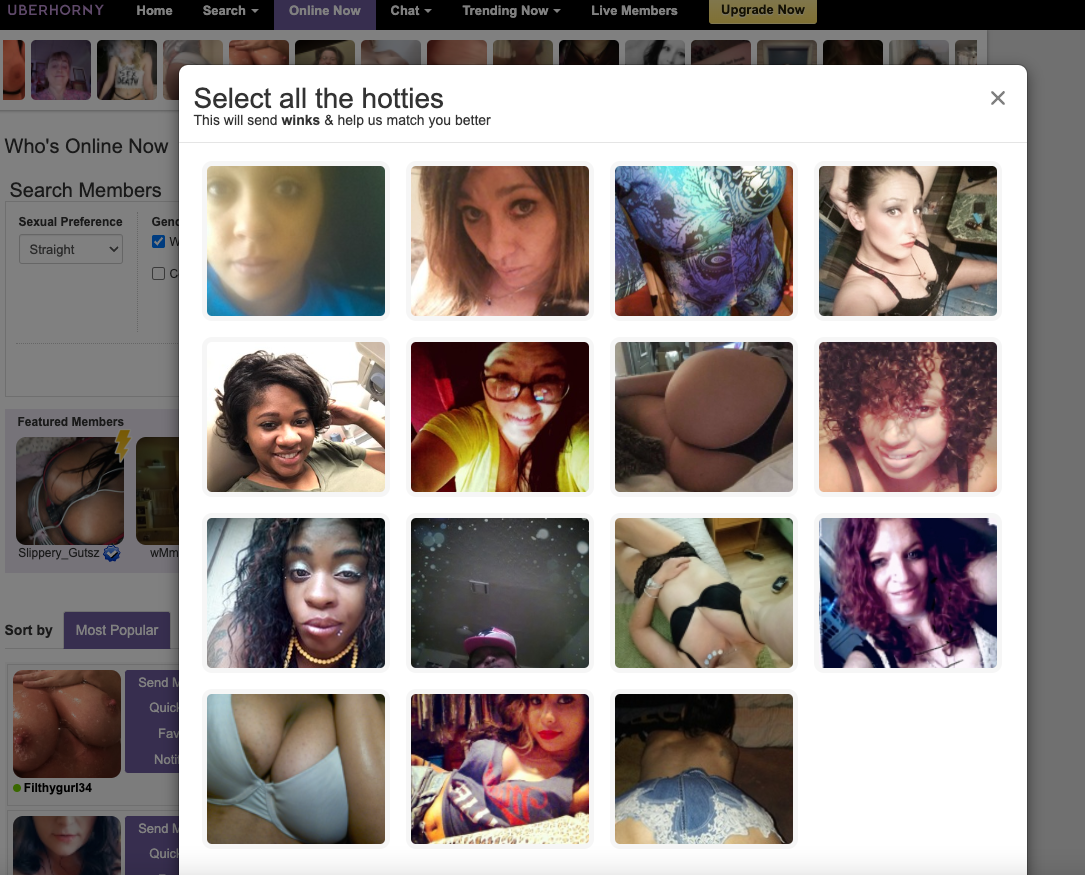Sort results by Most Popular
This screenshot has width=1085, height=875.
(117, 630)
